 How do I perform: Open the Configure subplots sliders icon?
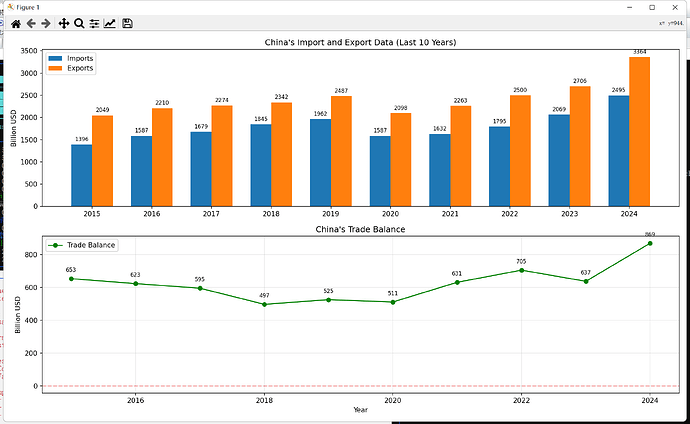point(94,24)
